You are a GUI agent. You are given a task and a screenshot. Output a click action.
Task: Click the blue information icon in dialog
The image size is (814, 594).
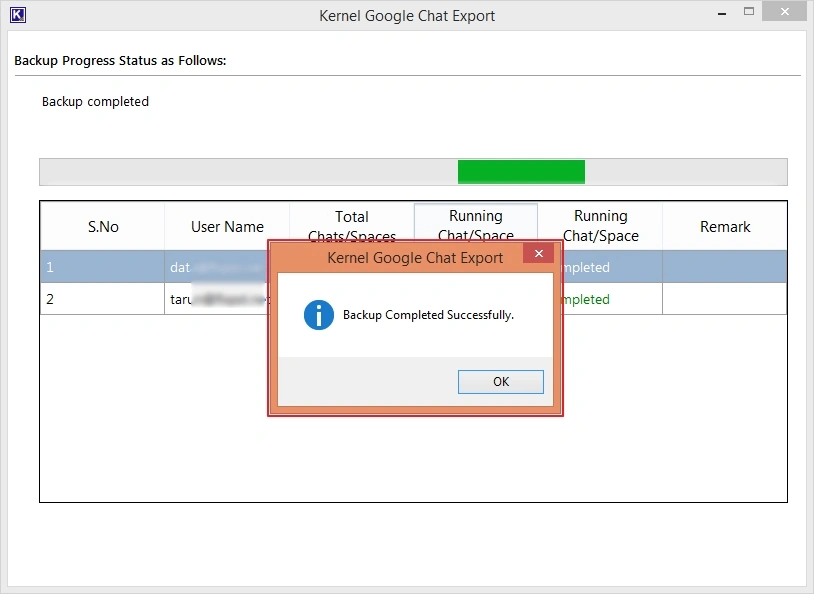click(x=318, y=315)
